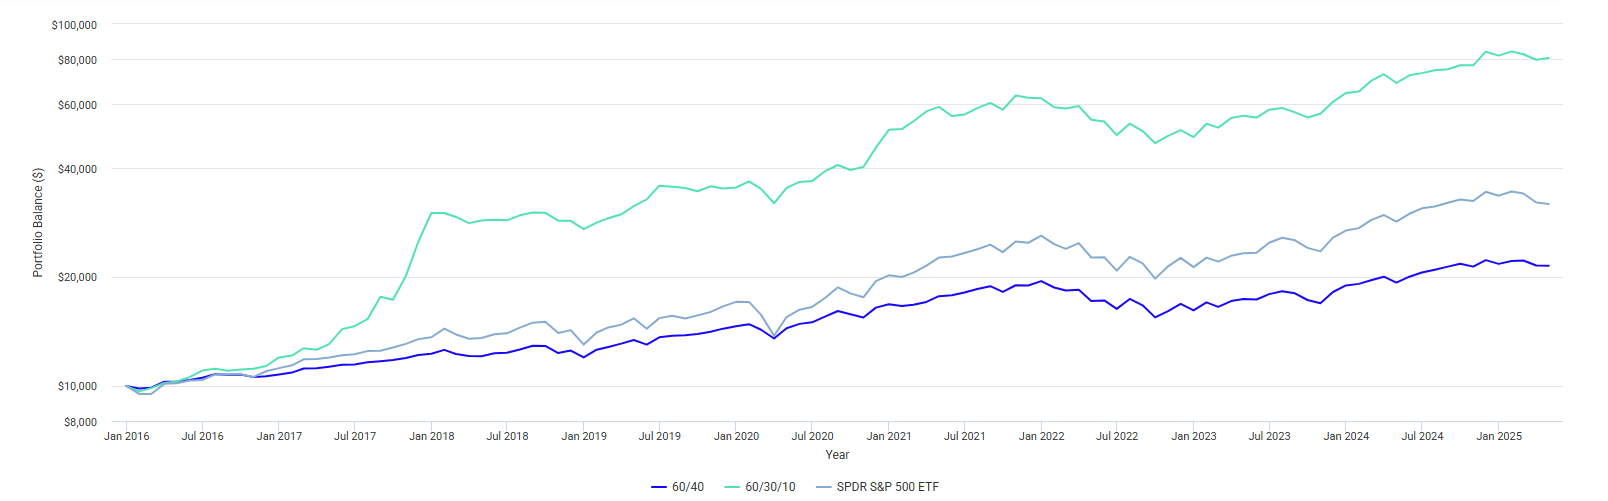Viewport: 1608px width, 501px height.
Task: Click the $100,000 y-axis label
Action: pos(74,25)
